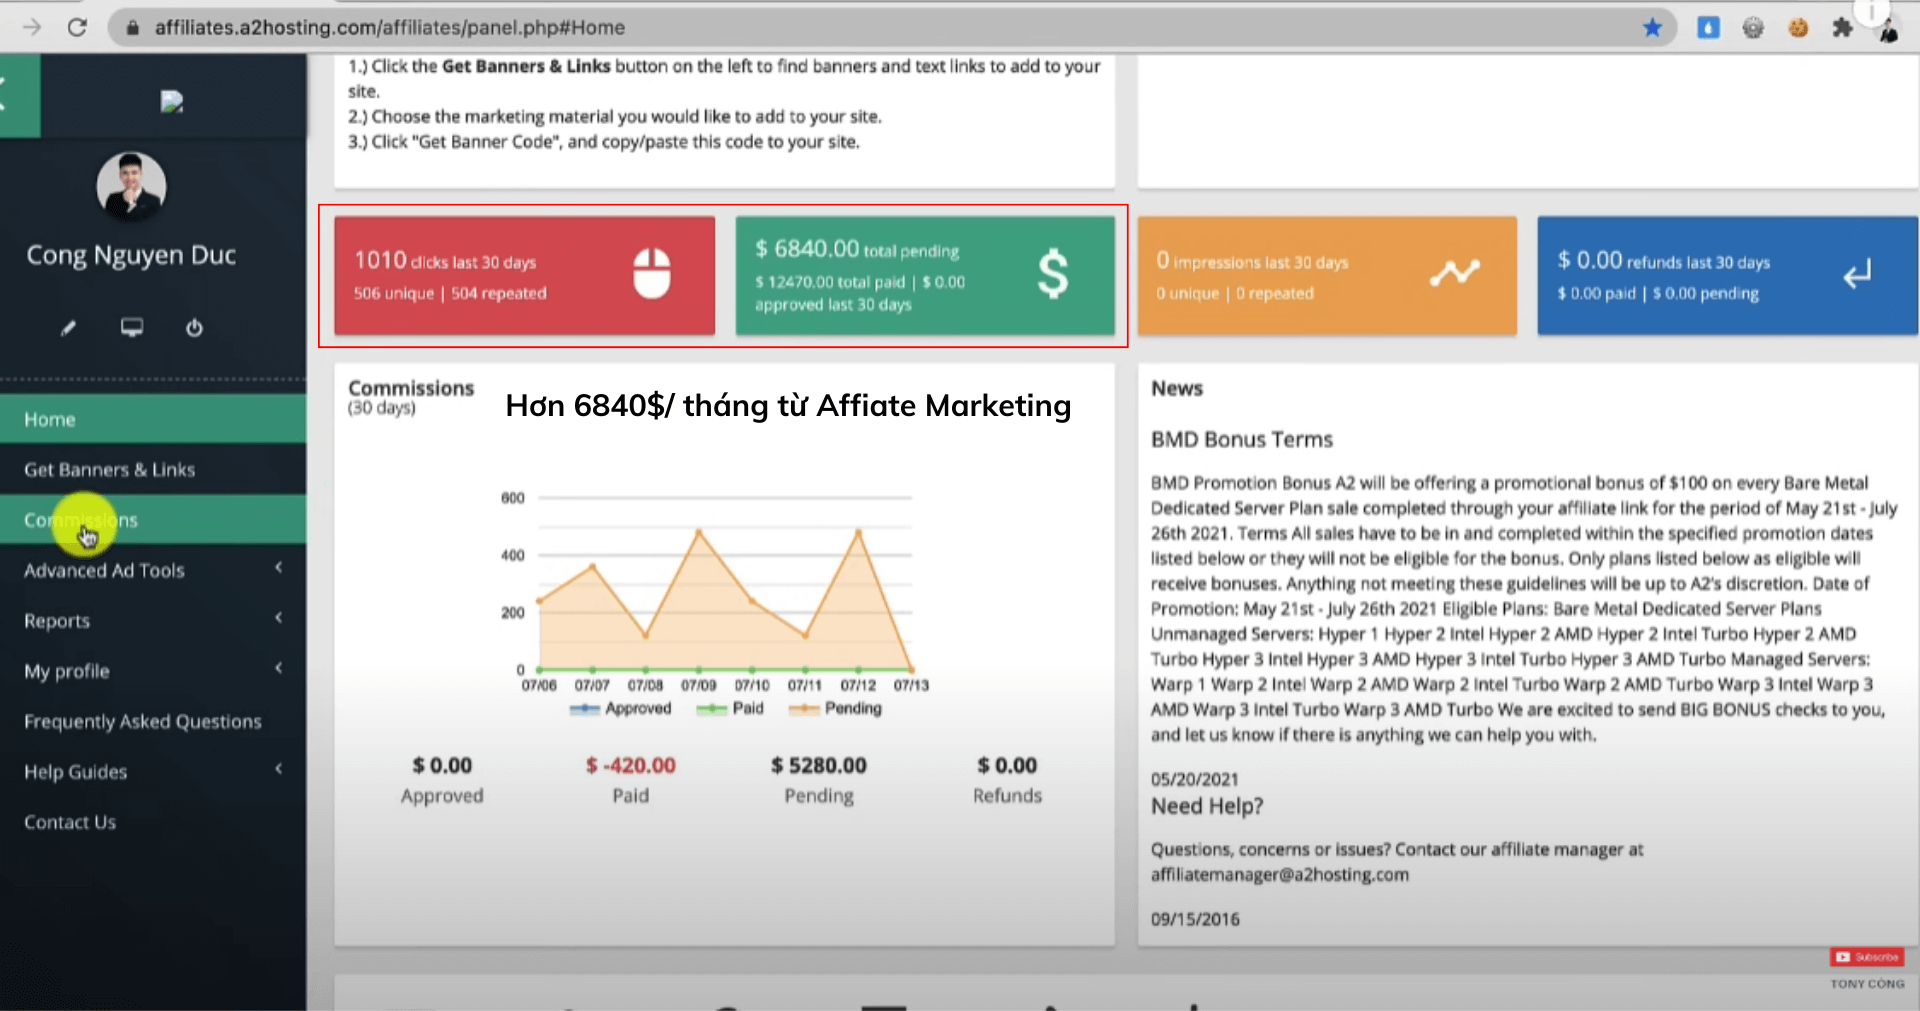The width and height of the screenshot is (1920, 1011).
Task: Click the mouse icon on the clicks card
Action: [x=652, y=274]
